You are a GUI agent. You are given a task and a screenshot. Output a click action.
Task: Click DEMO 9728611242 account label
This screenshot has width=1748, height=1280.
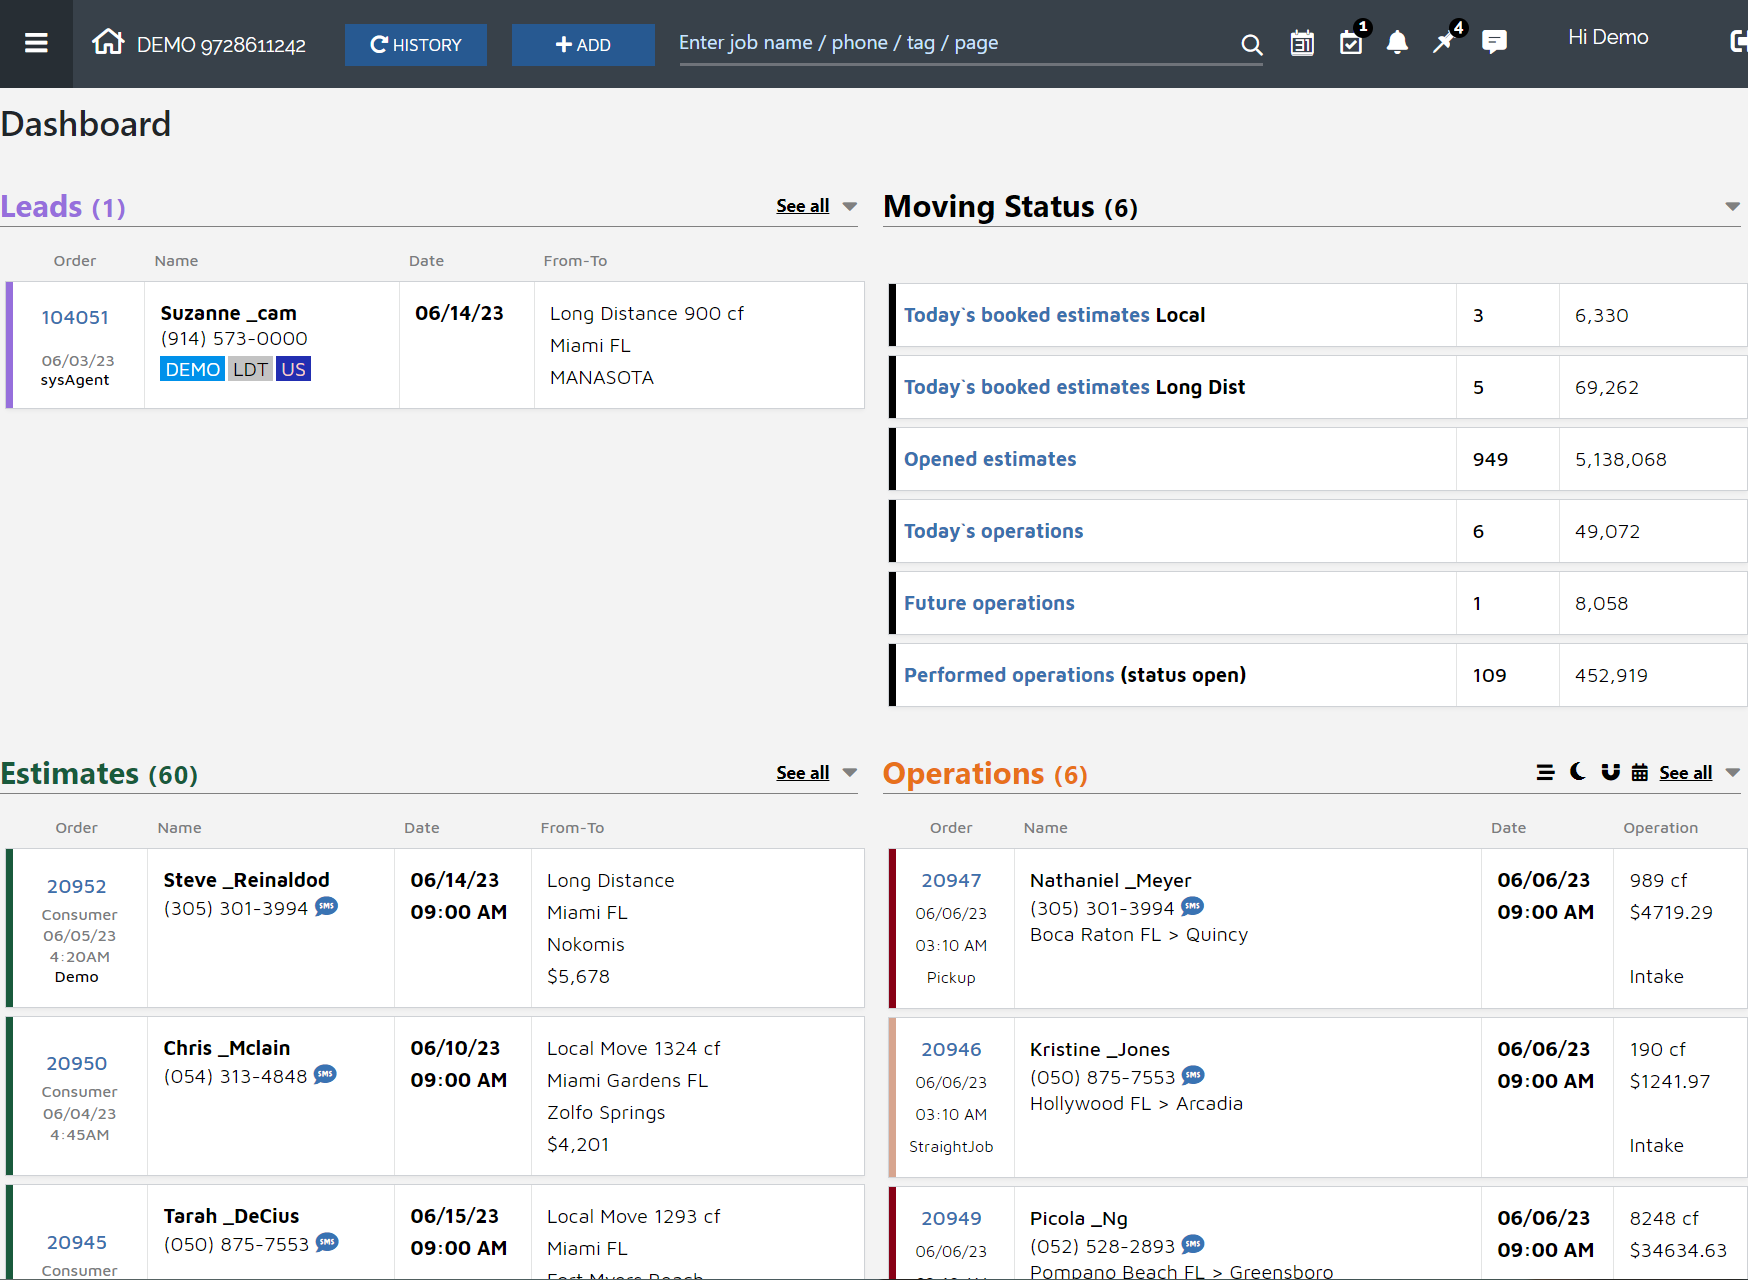[221, 45]
